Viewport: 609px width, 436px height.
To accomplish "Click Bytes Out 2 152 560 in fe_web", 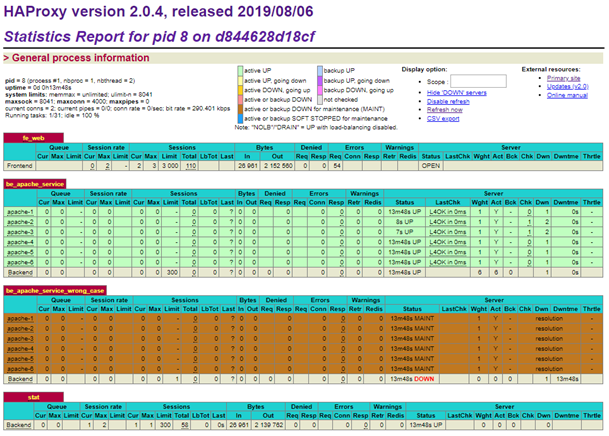I will (x=278, y=166).
